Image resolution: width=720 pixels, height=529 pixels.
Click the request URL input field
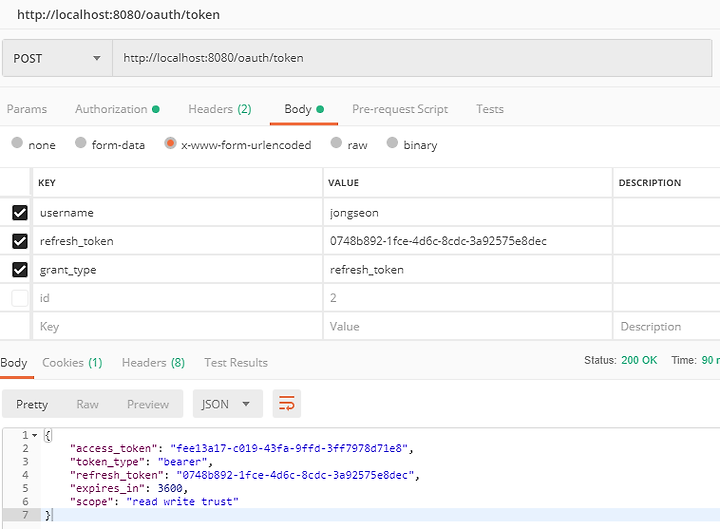(x=412, y=58)
